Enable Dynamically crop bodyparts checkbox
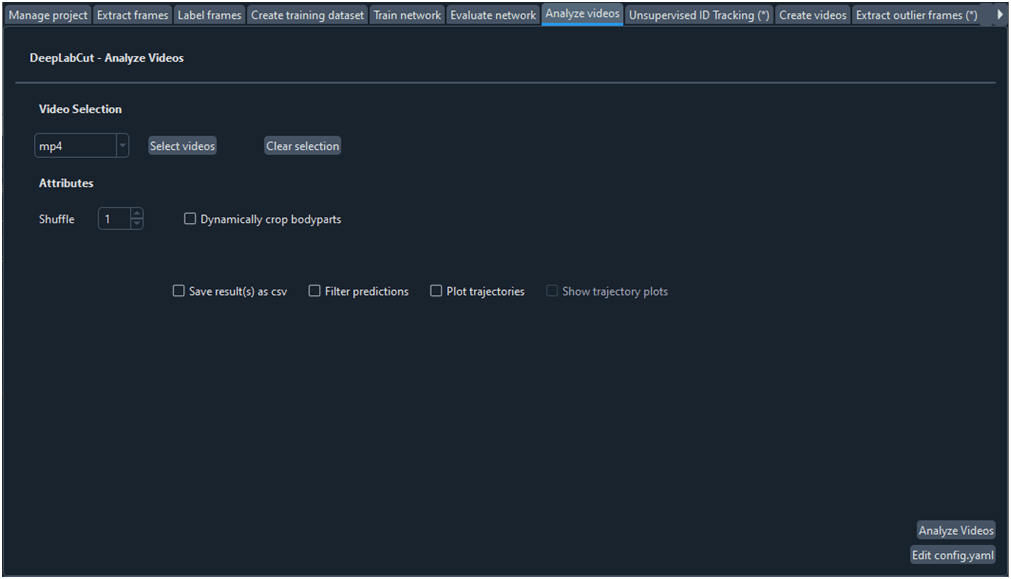The height and width of the screenshot is (579, 1011). tap(190, 219)
